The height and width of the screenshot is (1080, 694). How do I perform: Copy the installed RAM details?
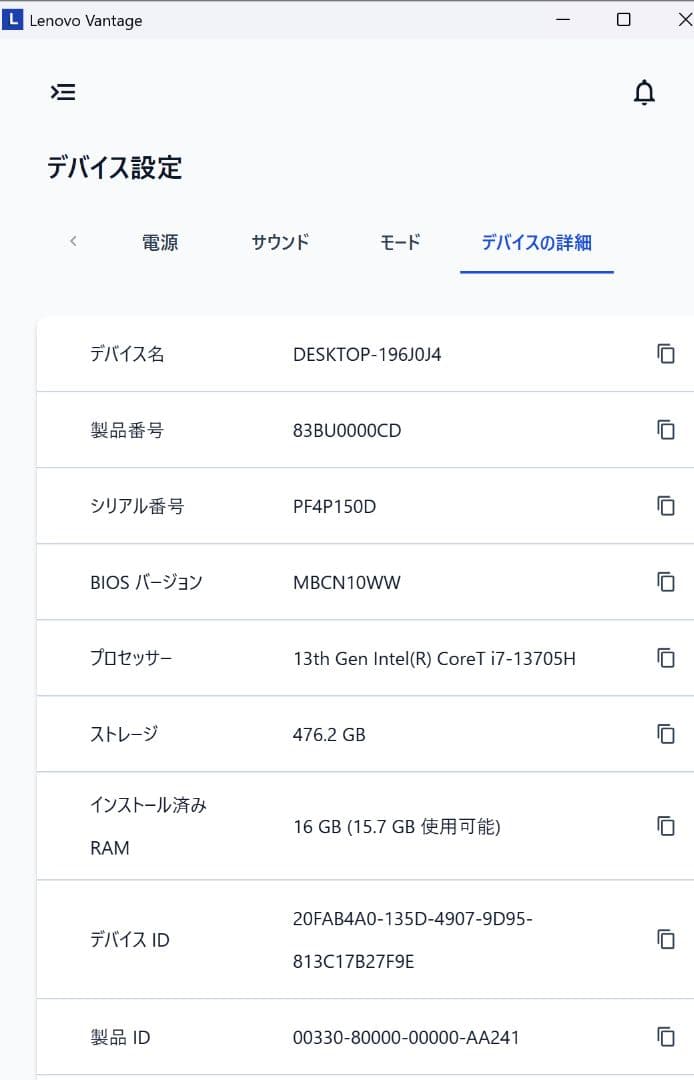click(x=665, y=826)
